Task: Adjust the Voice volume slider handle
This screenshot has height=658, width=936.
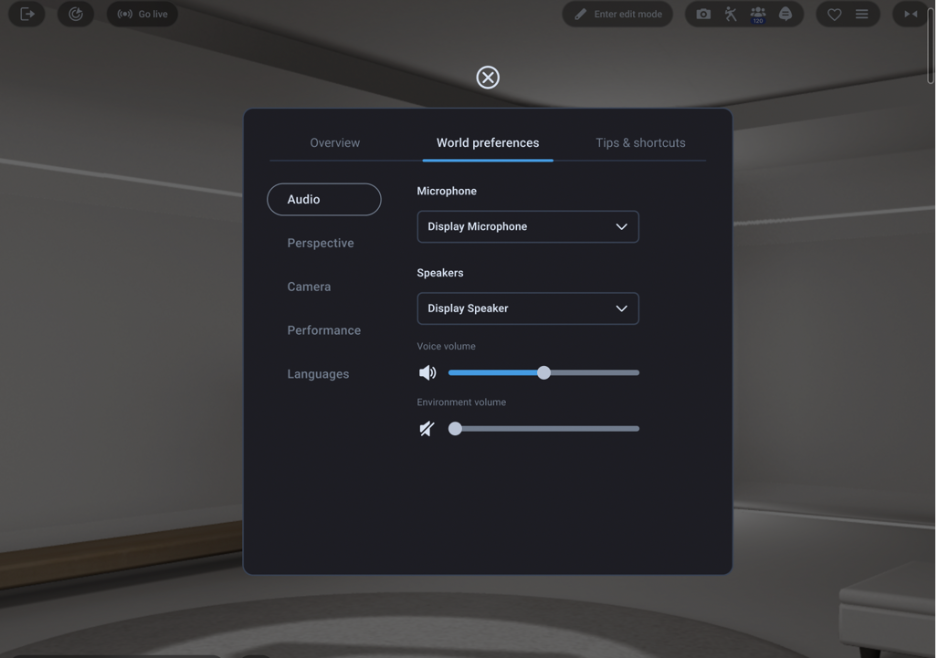Action: point(543,372)
